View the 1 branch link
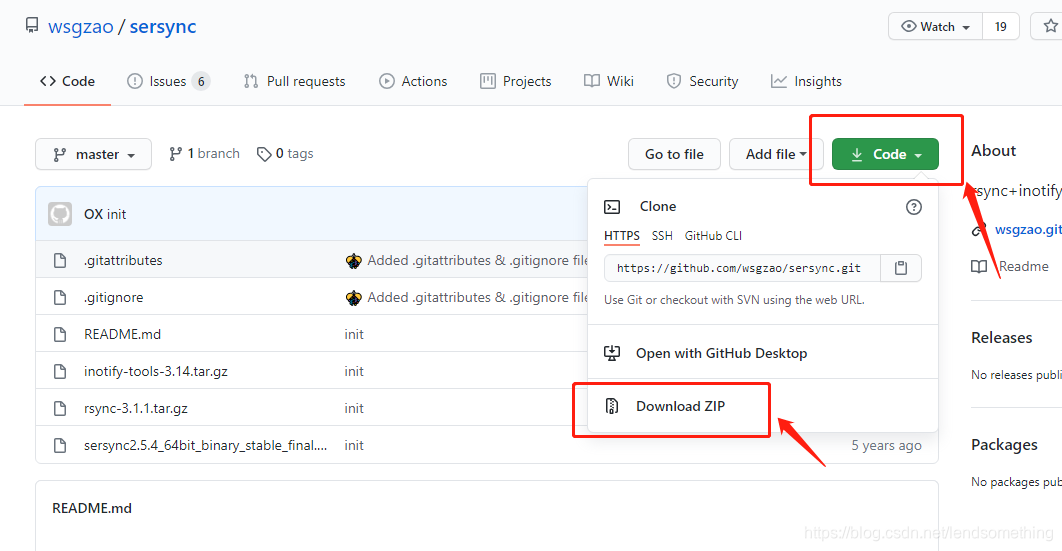The height and width of the screenshot is (551, 1062). click(x=204, y=154)
